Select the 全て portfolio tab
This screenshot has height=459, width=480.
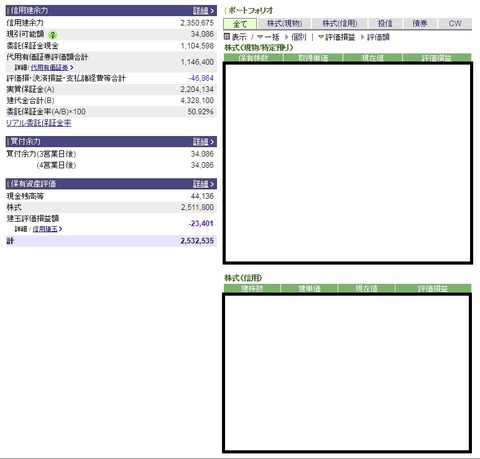coord(240,24)
